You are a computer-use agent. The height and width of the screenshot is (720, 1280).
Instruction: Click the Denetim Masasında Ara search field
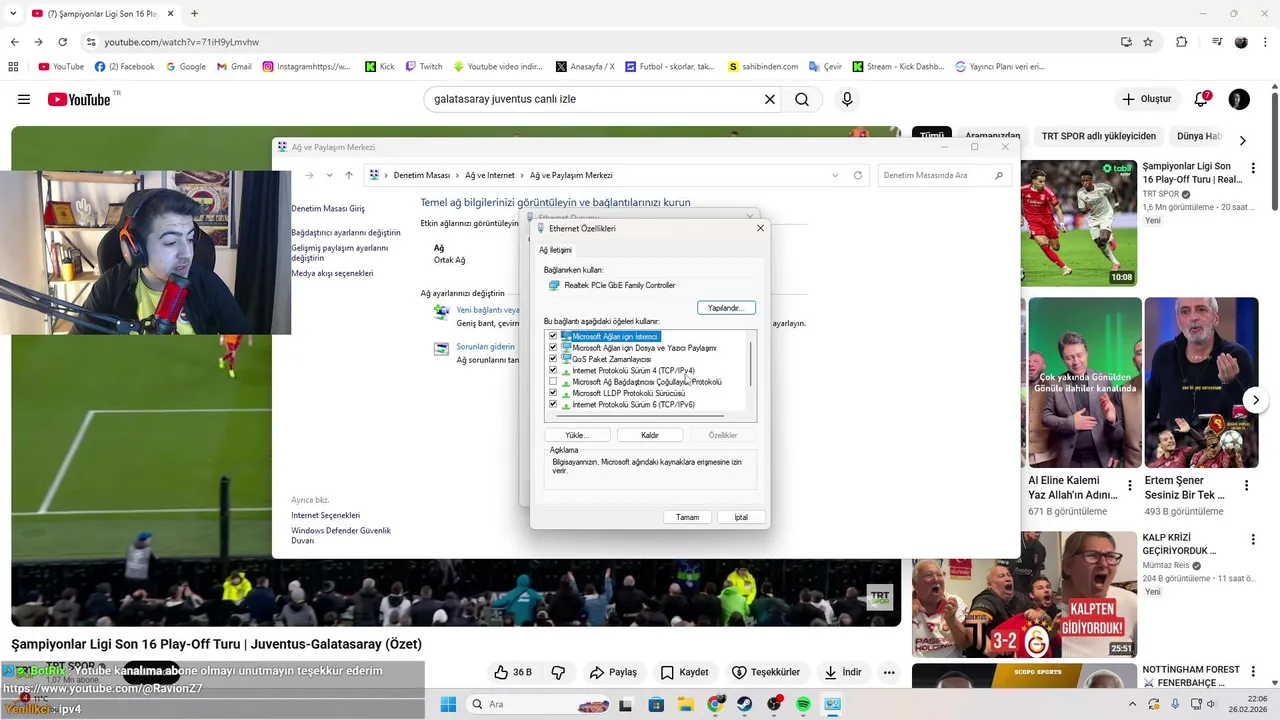[x=943, y=175]
